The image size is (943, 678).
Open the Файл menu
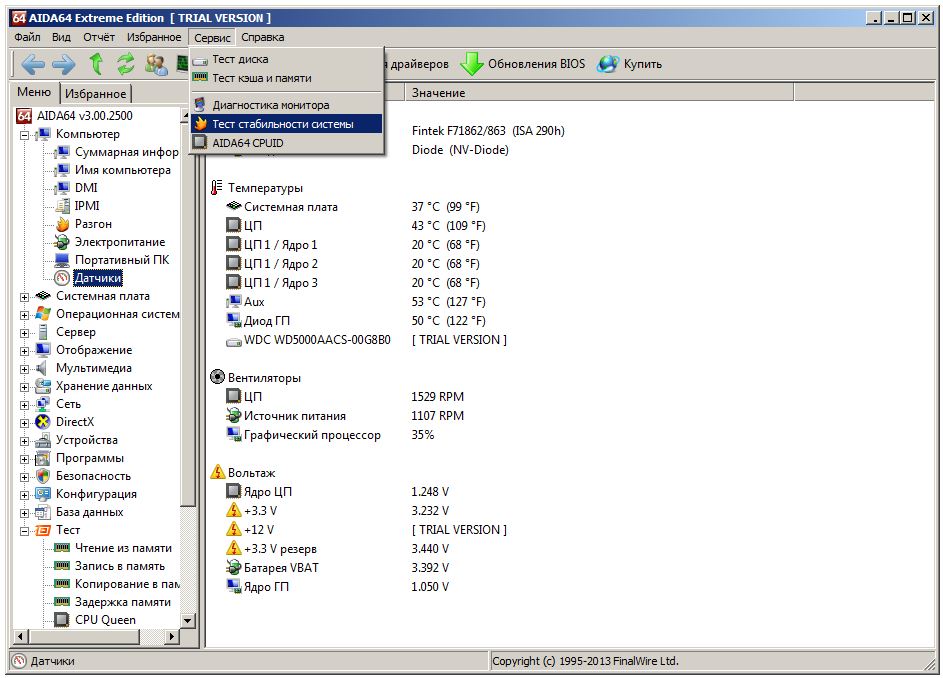[x=27, y=37]
